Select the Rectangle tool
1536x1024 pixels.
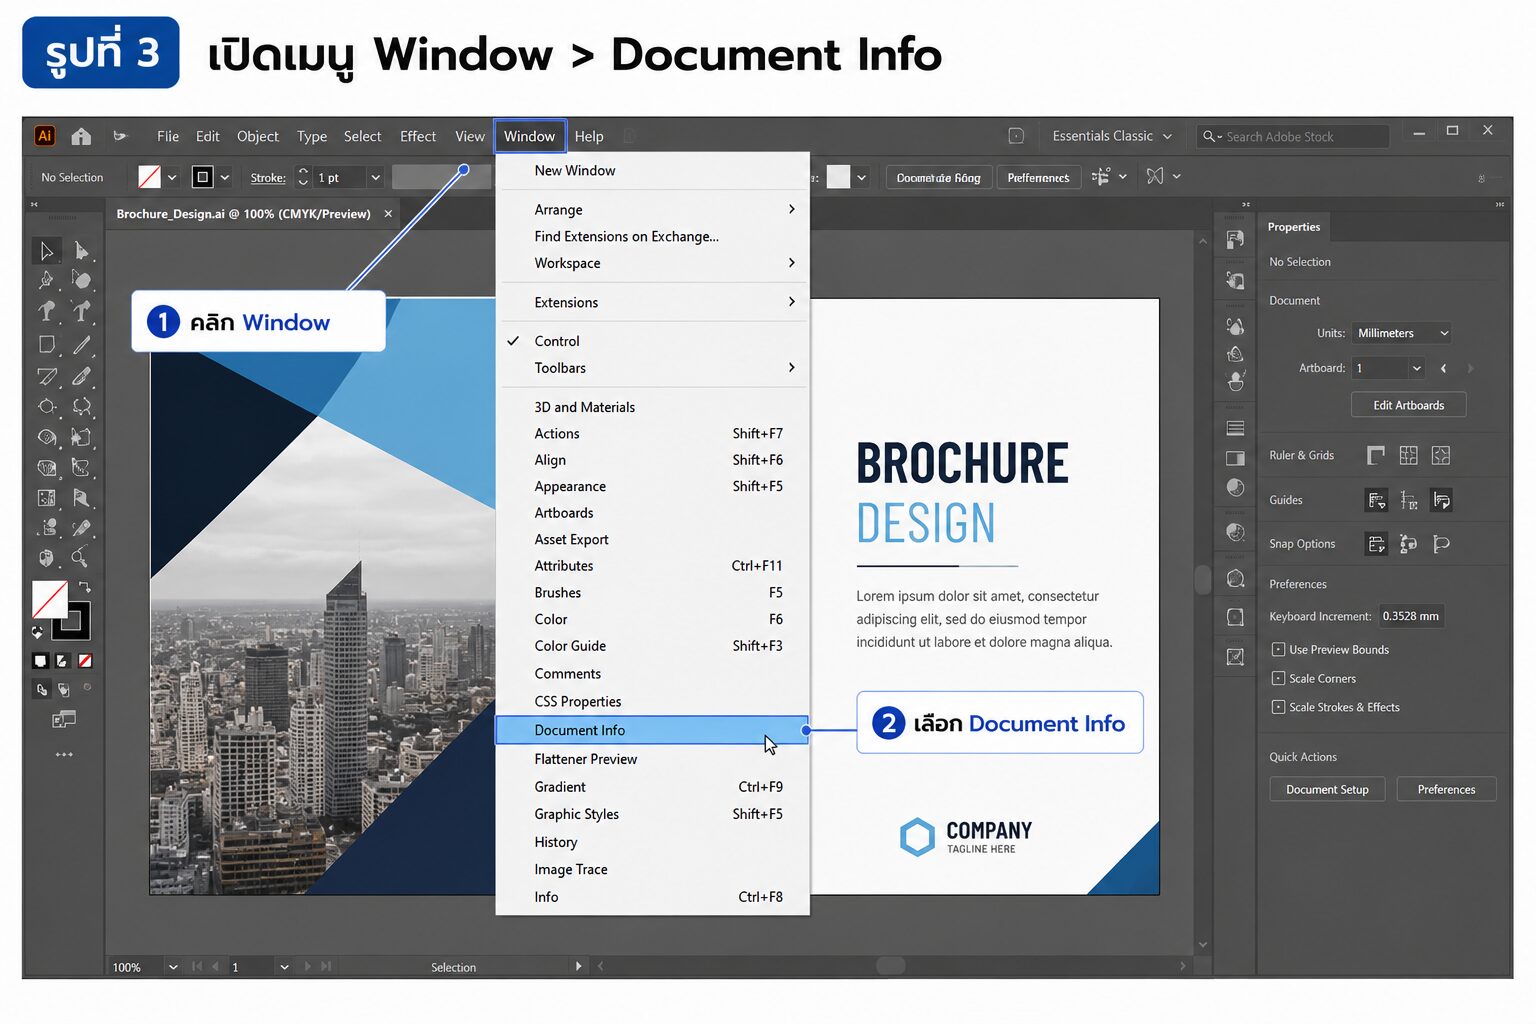(x=46, y=345)
